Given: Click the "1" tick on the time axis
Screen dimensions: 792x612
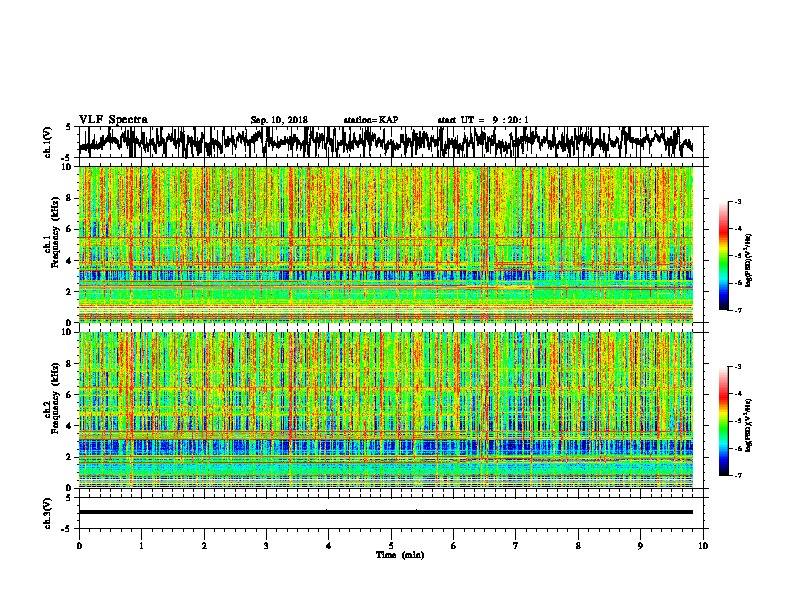Looking at the screenshot, I should [x=141, y=546].
